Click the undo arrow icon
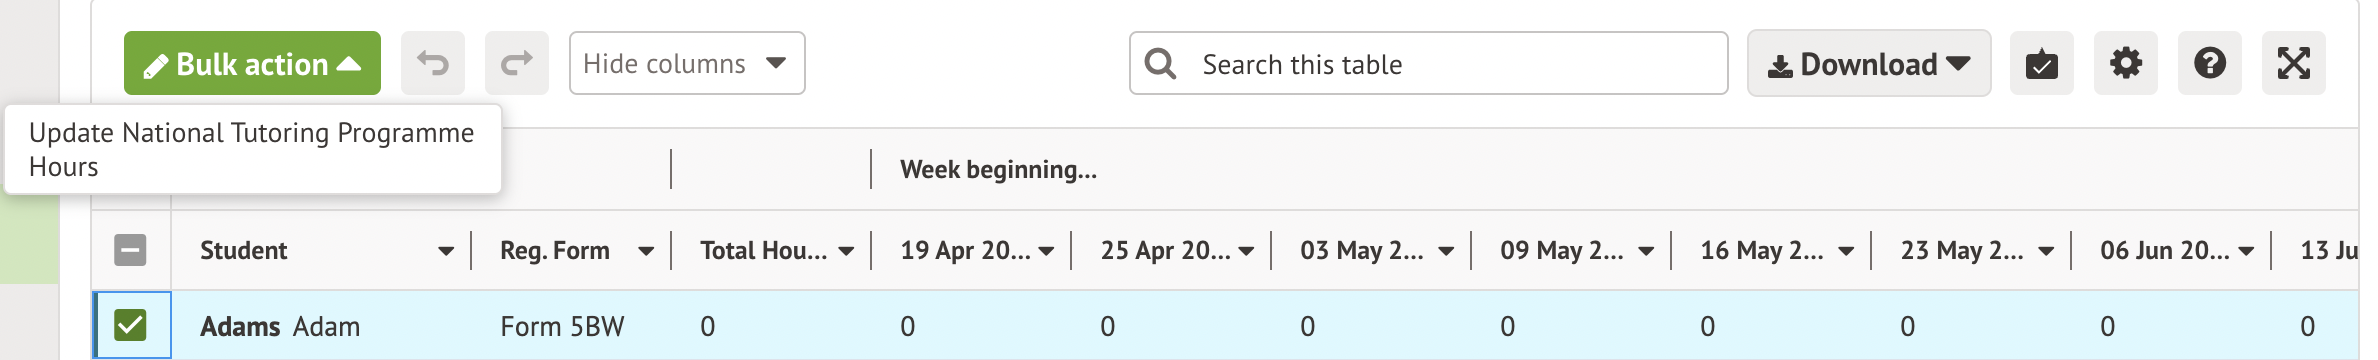 point(433,63)
